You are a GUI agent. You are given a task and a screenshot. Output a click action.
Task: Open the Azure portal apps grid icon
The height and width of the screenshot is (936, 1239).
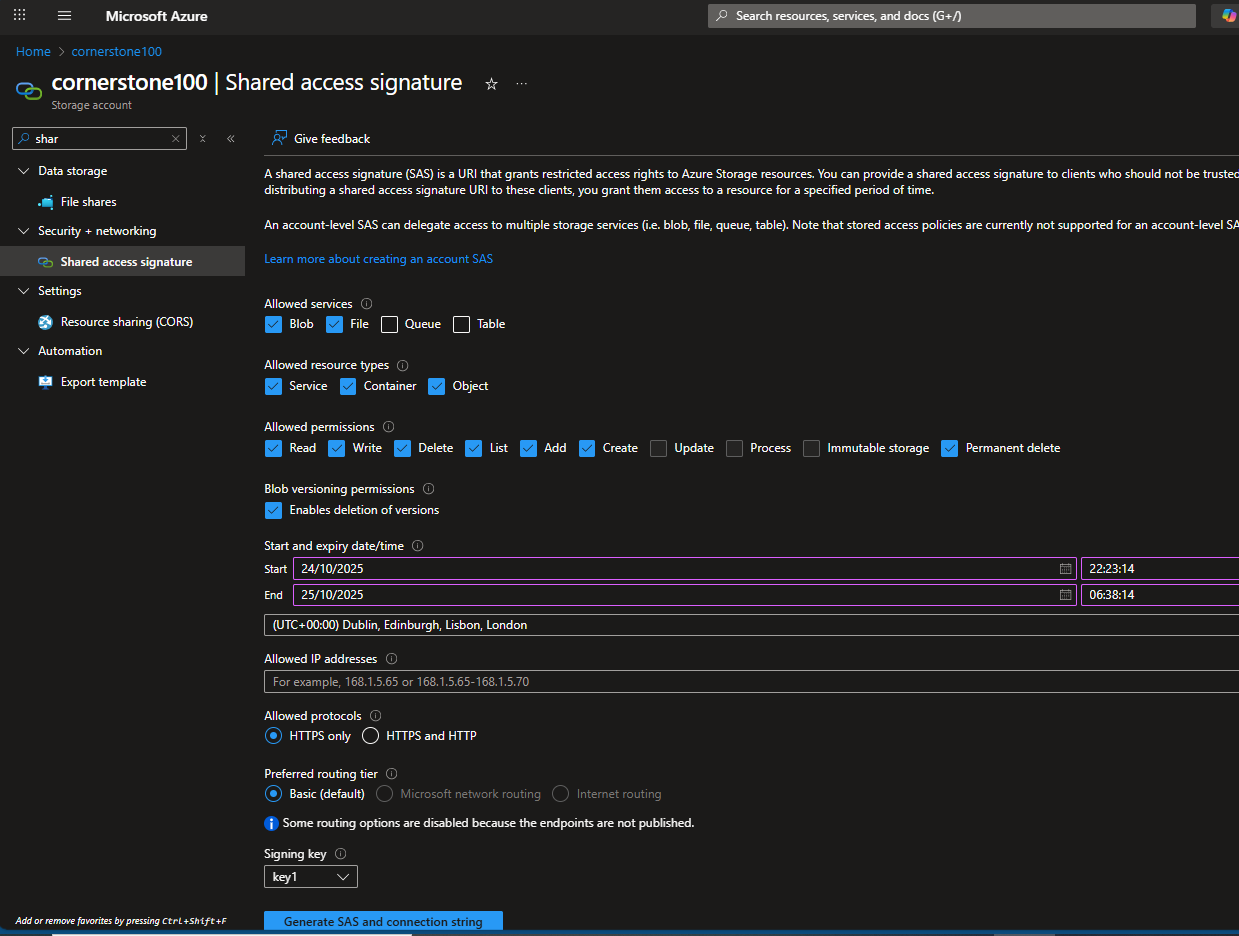tap(20, 16)
